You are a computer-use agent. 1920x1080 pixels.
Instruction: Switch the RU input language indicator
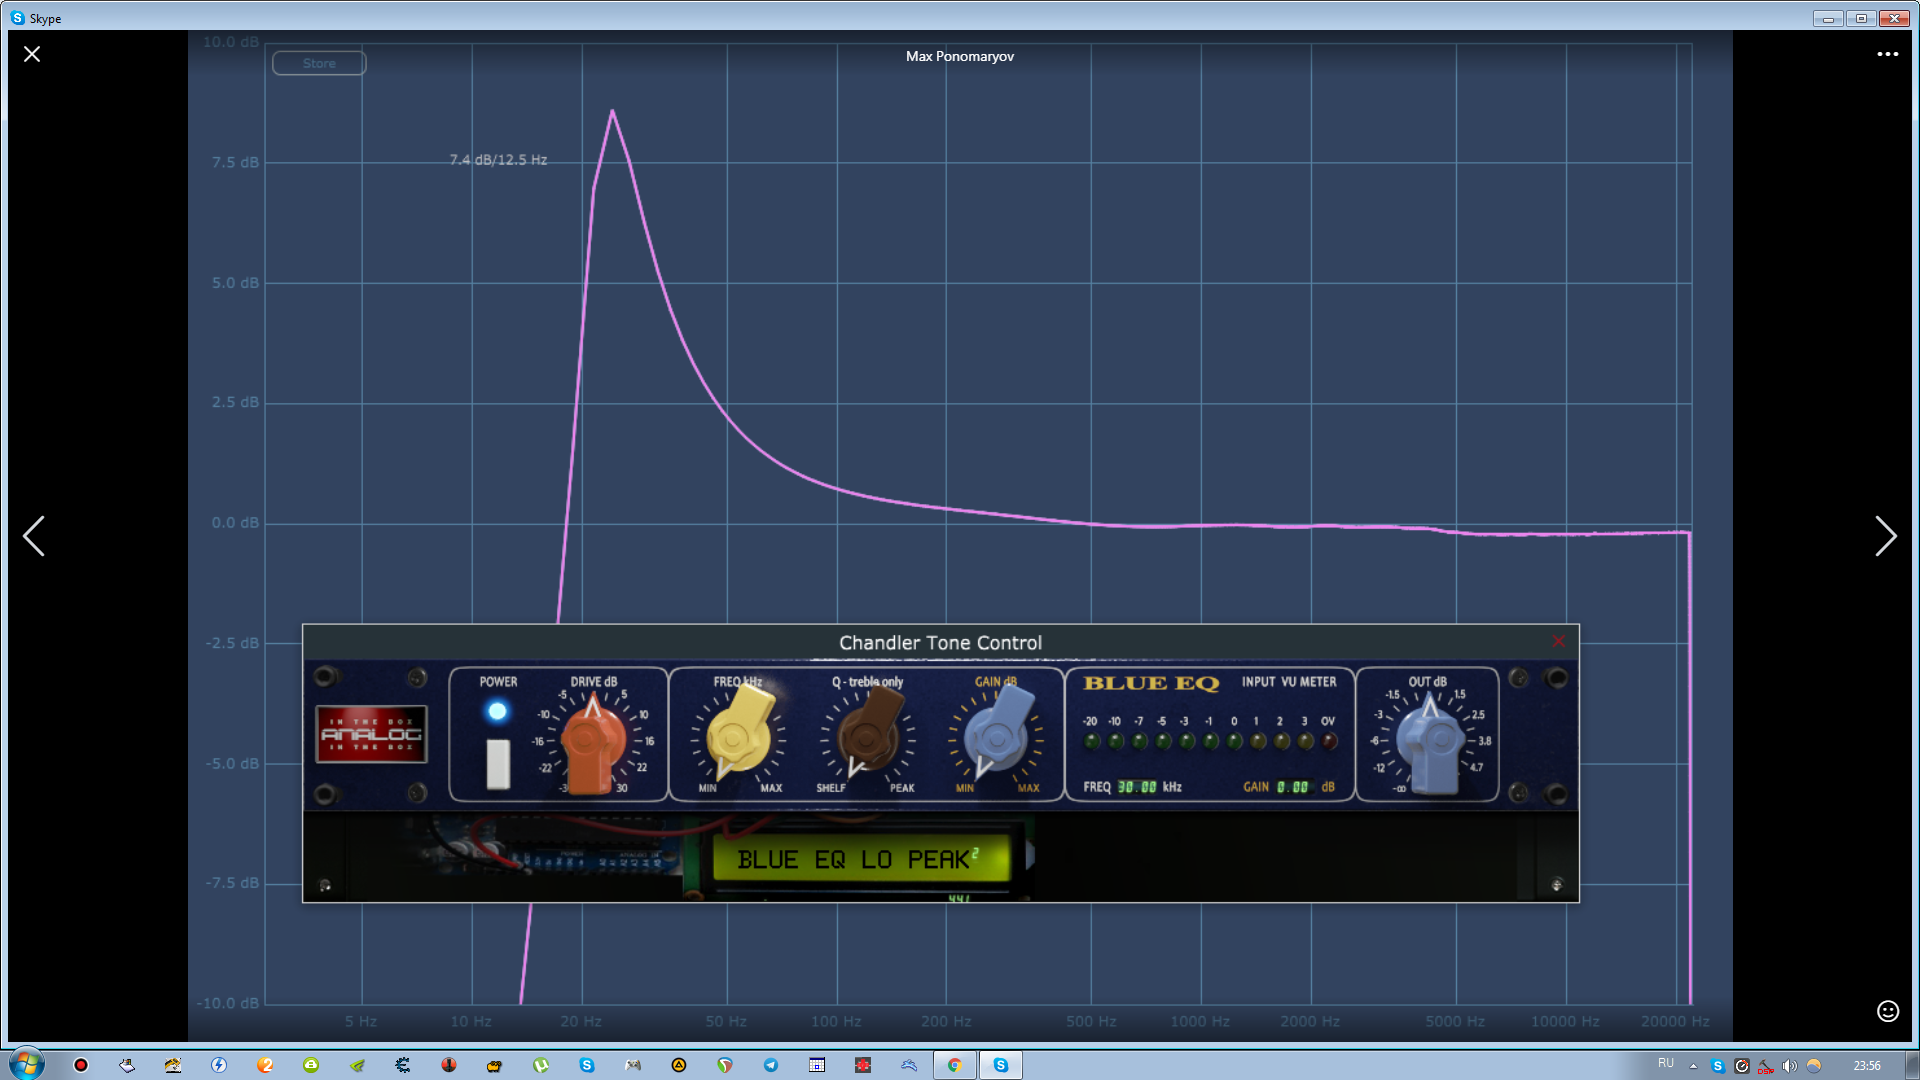pyautogui.click(x=1665, y=1063)
